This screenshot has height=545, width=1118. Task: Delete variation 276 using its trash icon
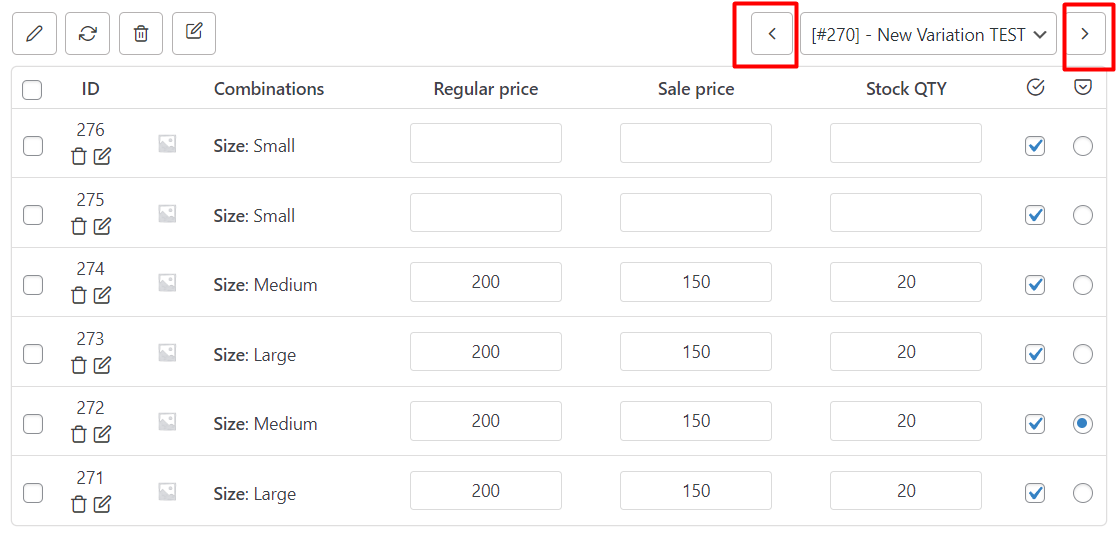tap(79, 156)
